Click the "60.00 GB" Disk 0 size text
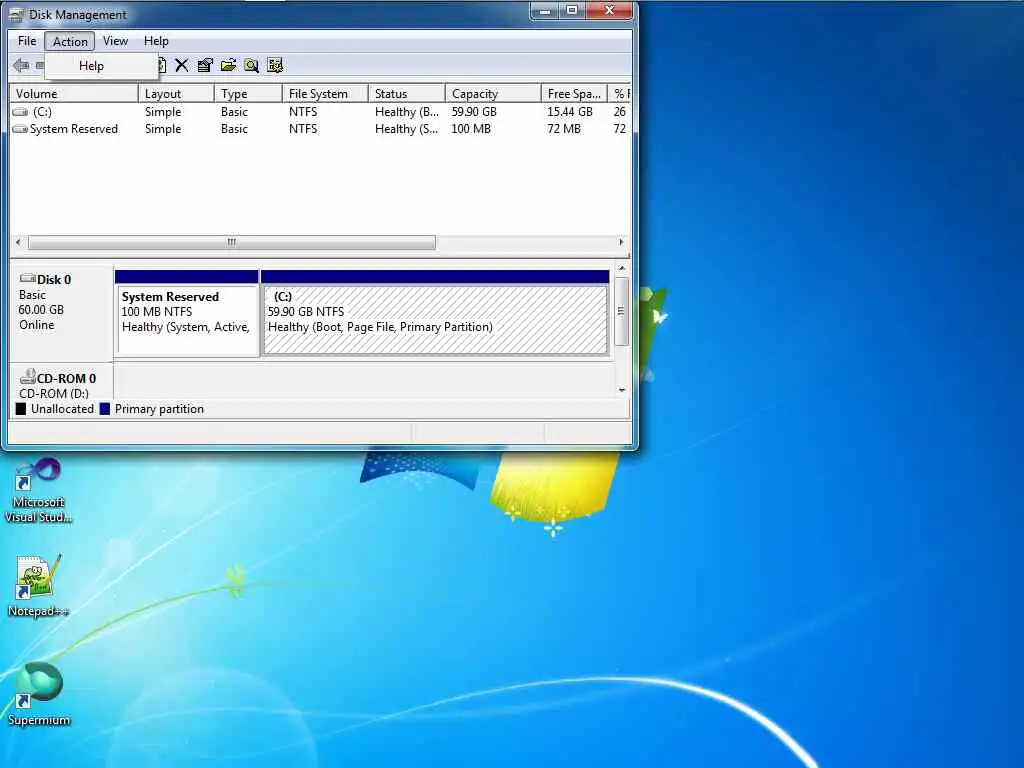Image resolution: width=1024 pixels, height=768 pixels. point(41,310)
